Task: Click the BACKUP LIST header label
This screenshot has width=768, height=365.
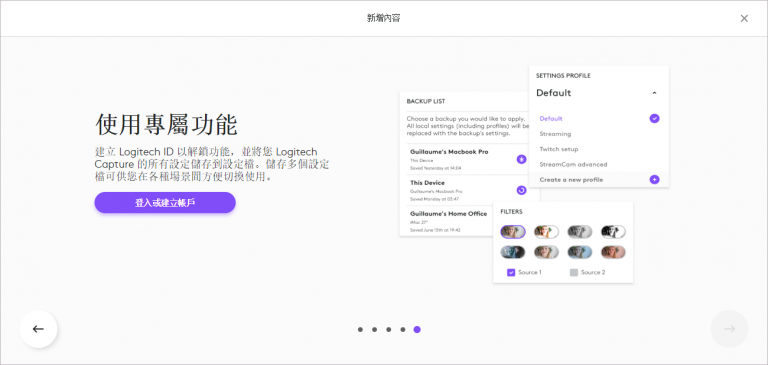Action: point(426,101)
